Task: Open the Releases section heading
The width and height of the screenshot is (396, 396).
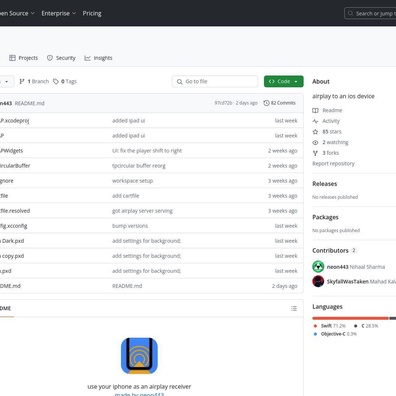Action: pyautogui.click(x=325, y=184)
